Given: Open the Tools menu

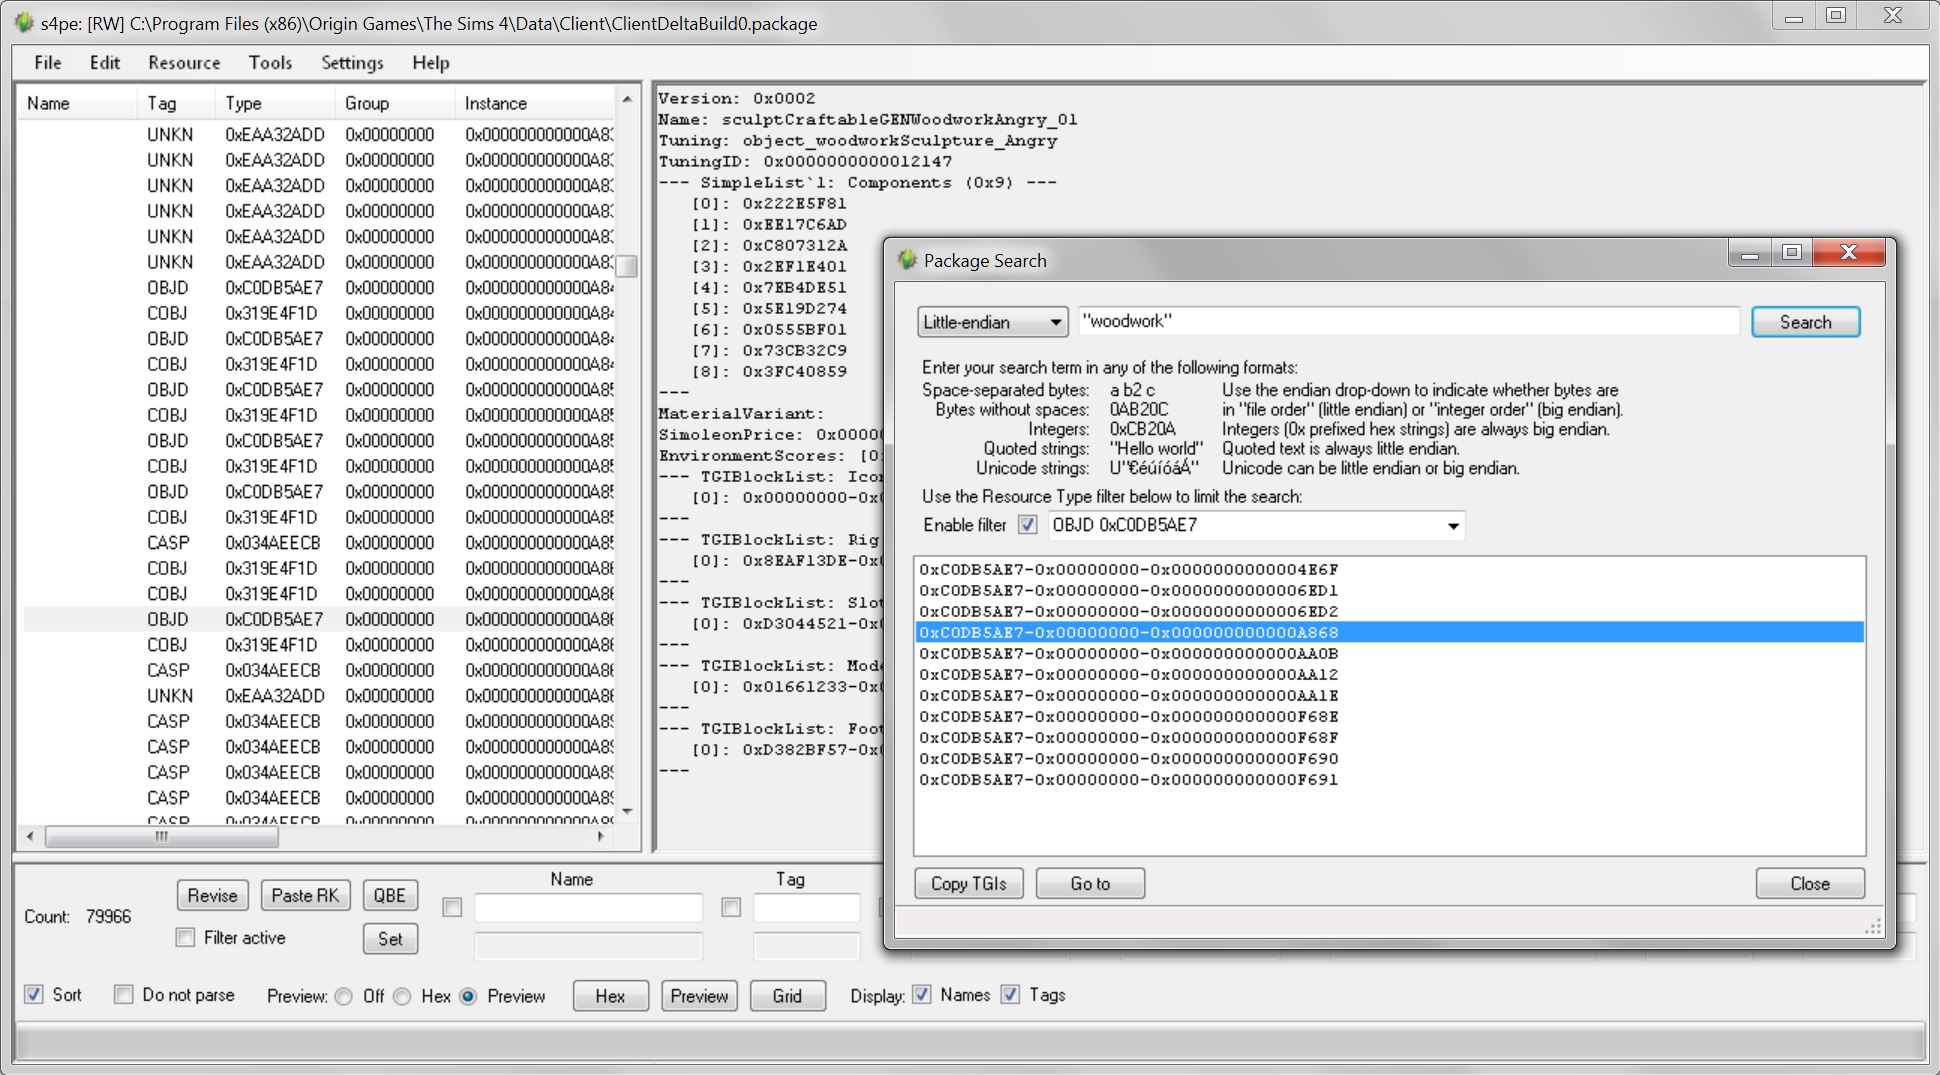Looking at the screenshot, I should [270, 62].
